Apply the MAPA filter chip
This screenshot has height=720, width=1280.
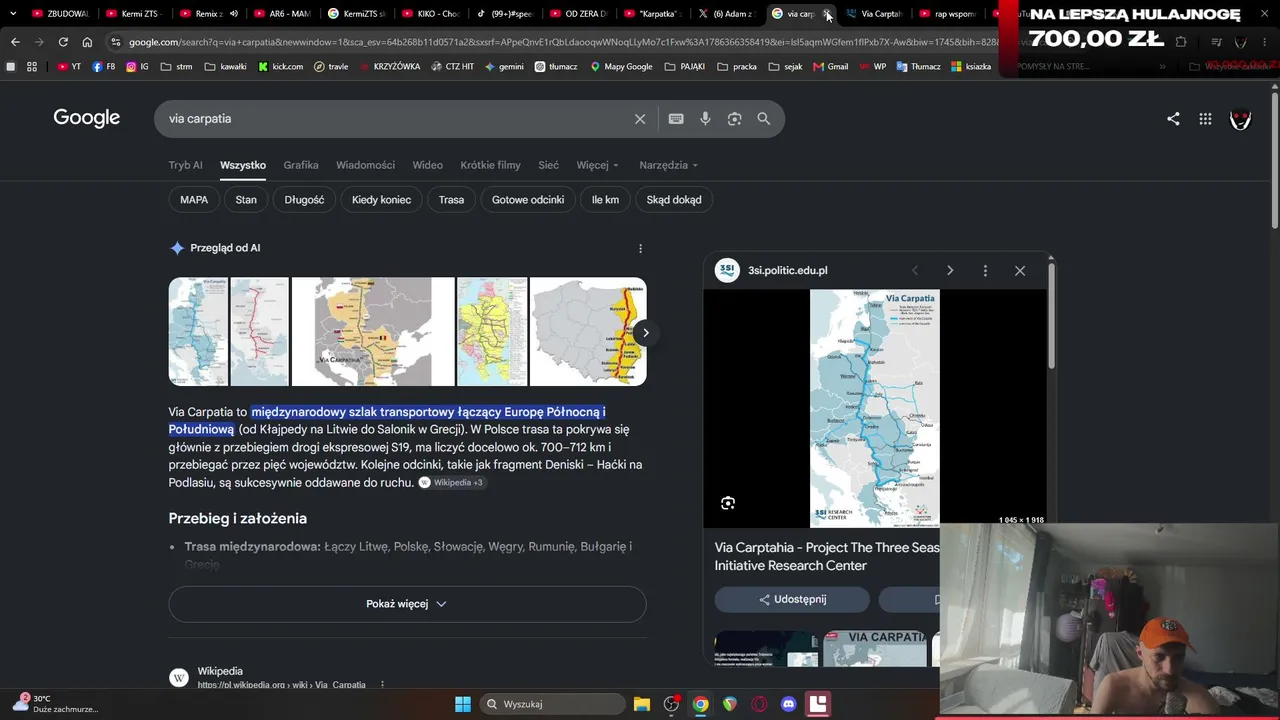[194, 200]
